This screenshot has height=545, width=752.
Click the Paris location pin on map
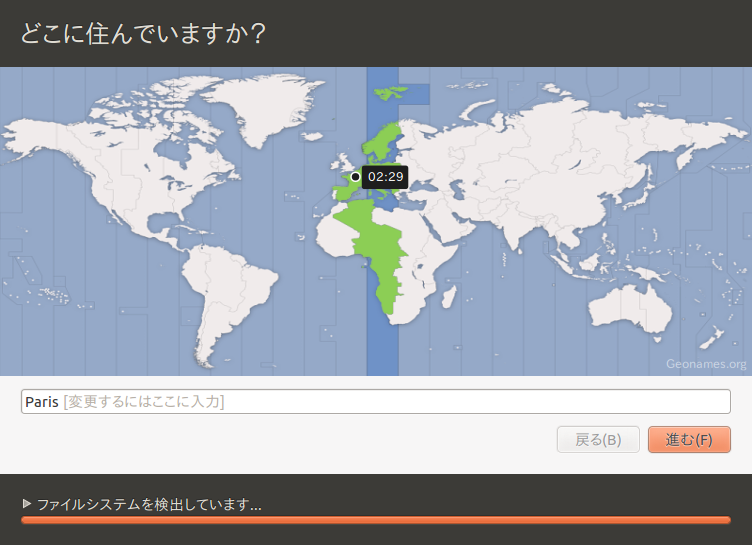click(355, 177)
